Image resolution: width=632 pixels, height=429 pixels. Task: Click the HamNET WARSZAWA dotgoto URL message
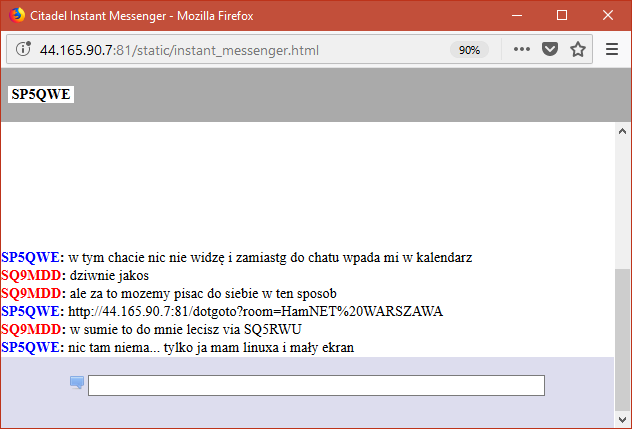tap(255, 311)
